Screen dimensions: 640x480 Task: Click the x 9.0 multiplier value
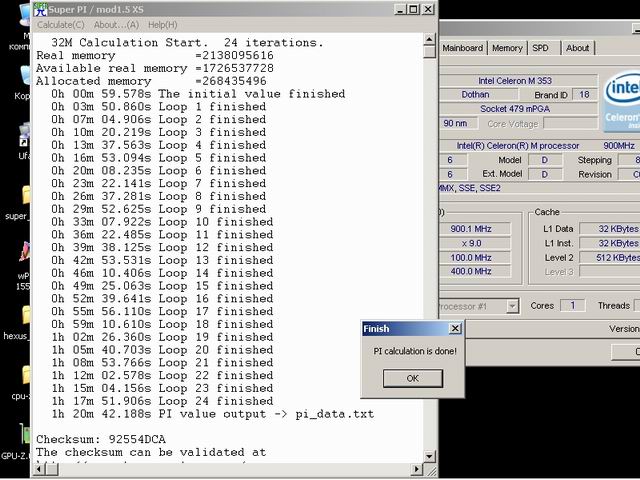(x=475, y=243)
